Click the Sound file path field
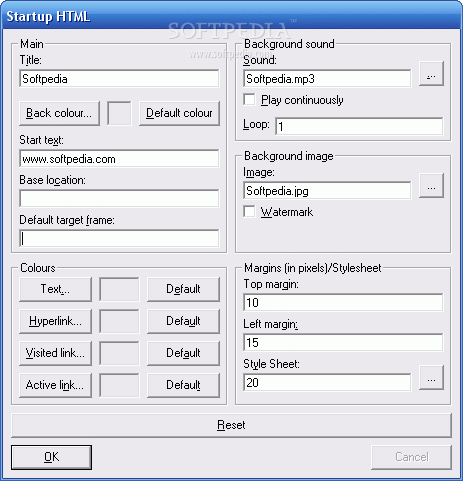 (x=327, y=79)
